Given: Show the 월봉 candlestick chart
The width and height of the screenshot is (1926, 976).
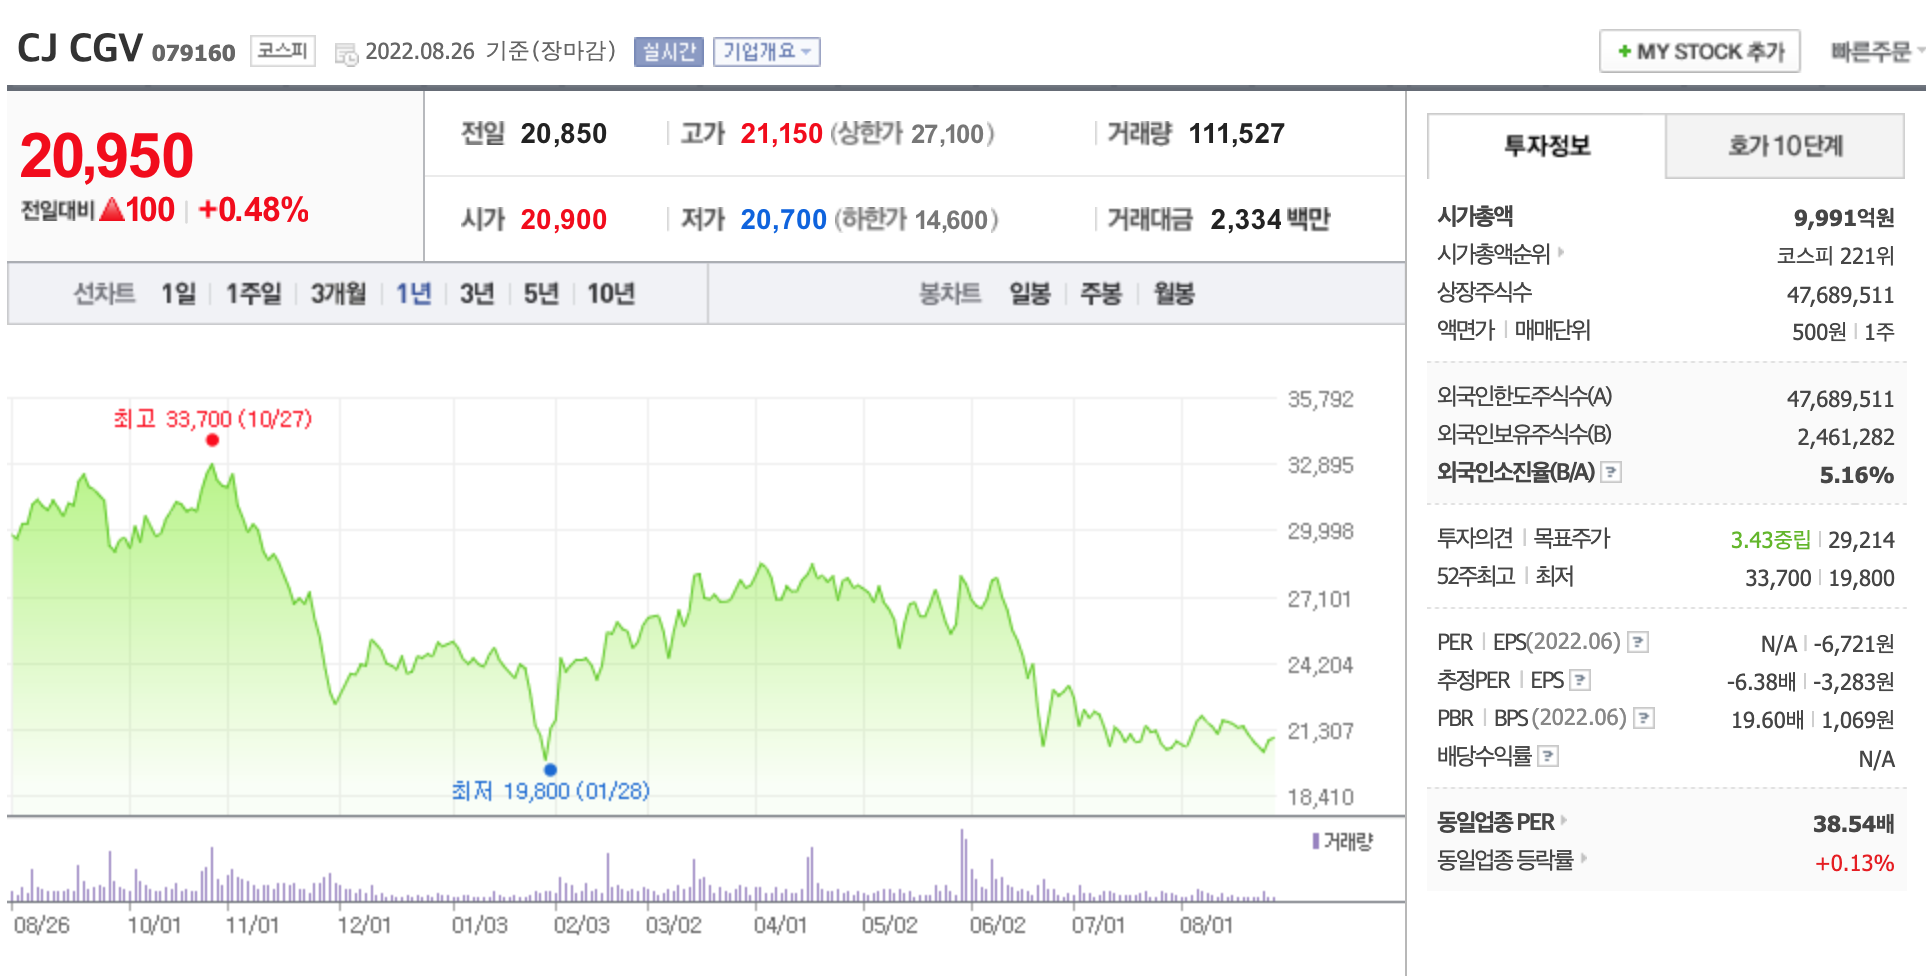Looking at the screenshot, I should (x=1174, y=293).
